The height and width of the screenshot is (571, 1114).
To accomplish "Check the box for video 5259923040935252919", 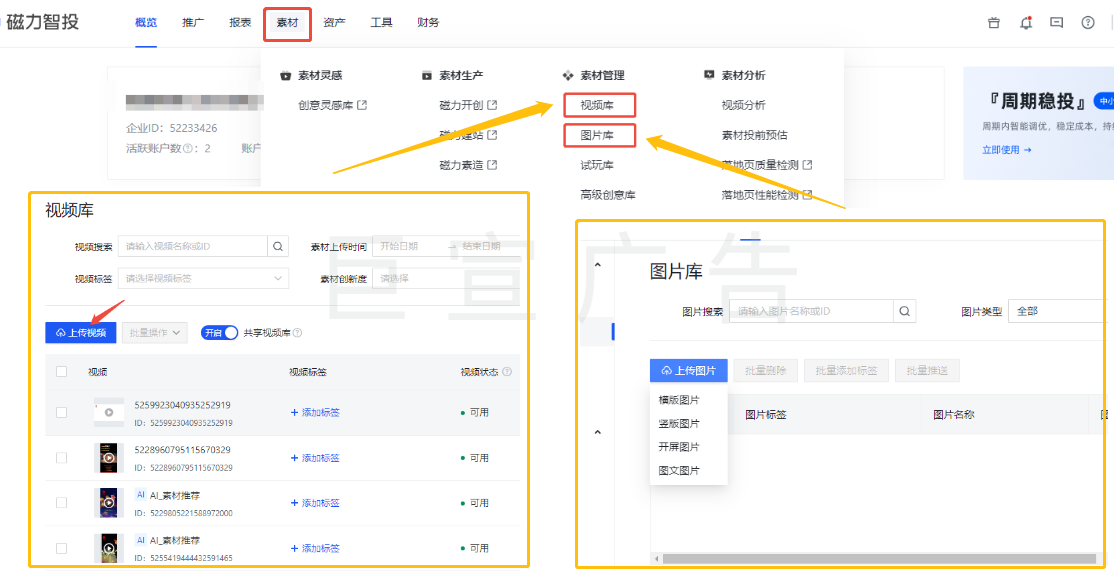I will pos(61,412).
